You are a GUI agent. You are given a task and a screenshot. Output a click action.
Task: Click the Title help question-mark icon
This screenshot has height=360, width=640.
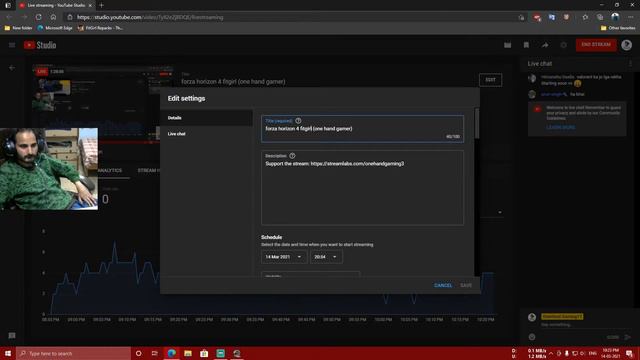298,121
